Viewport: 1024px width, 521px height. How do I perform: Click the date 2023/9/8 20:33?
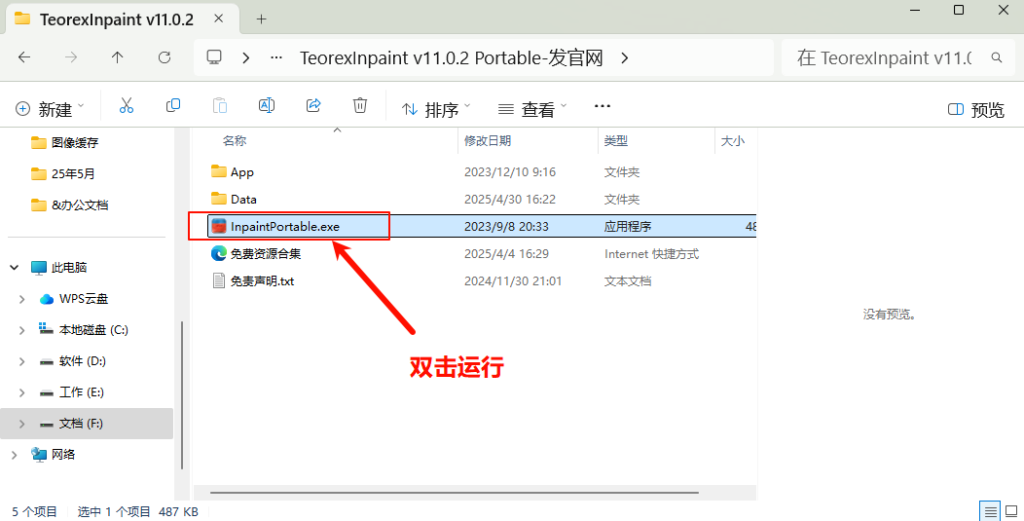tap(506, 227)
